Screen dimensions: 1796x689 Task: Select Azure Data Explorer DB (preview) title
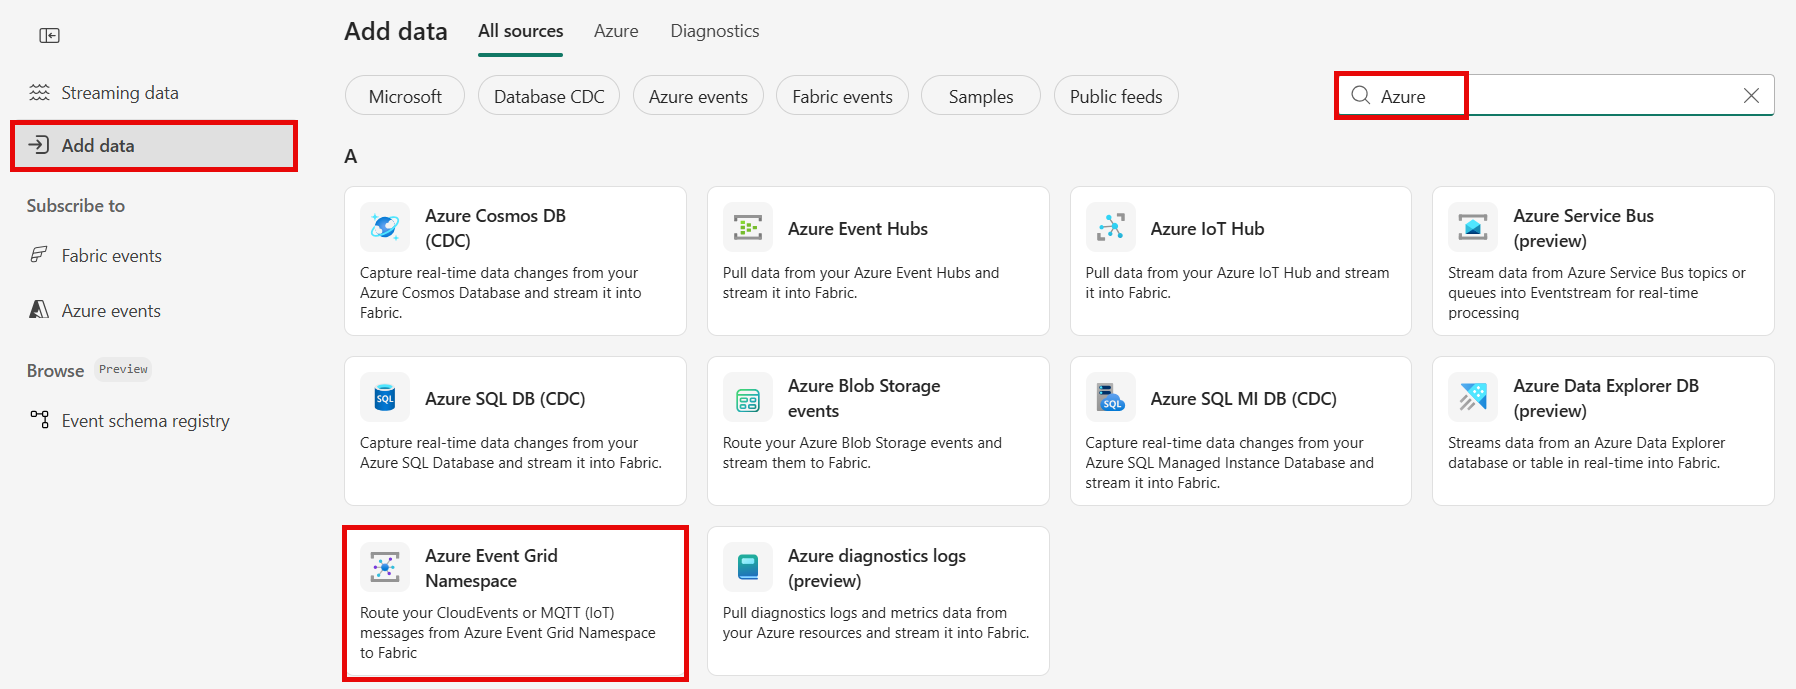pos(1606,398)
